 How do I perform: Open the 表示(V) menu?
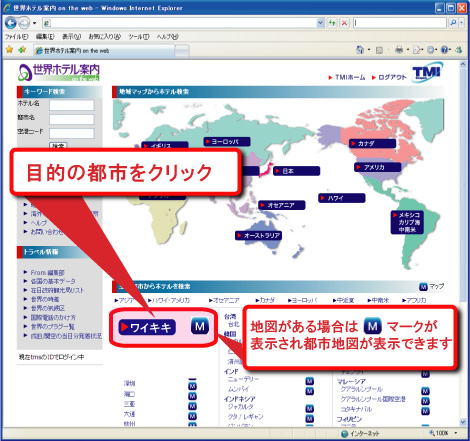click(72, 37)
